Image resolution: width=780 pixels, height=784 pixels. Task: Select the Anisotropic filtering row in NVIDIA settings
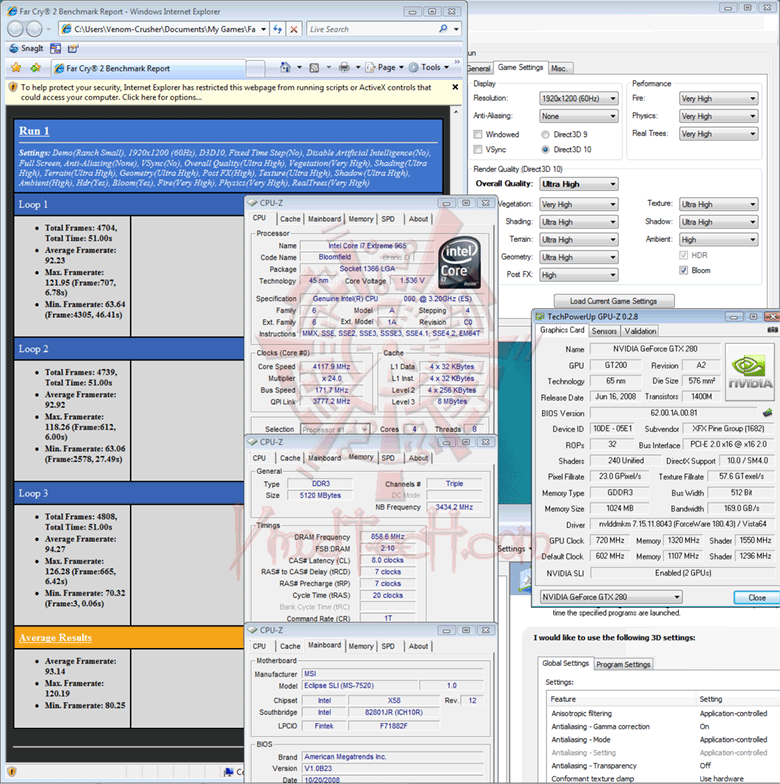point(663,714)
